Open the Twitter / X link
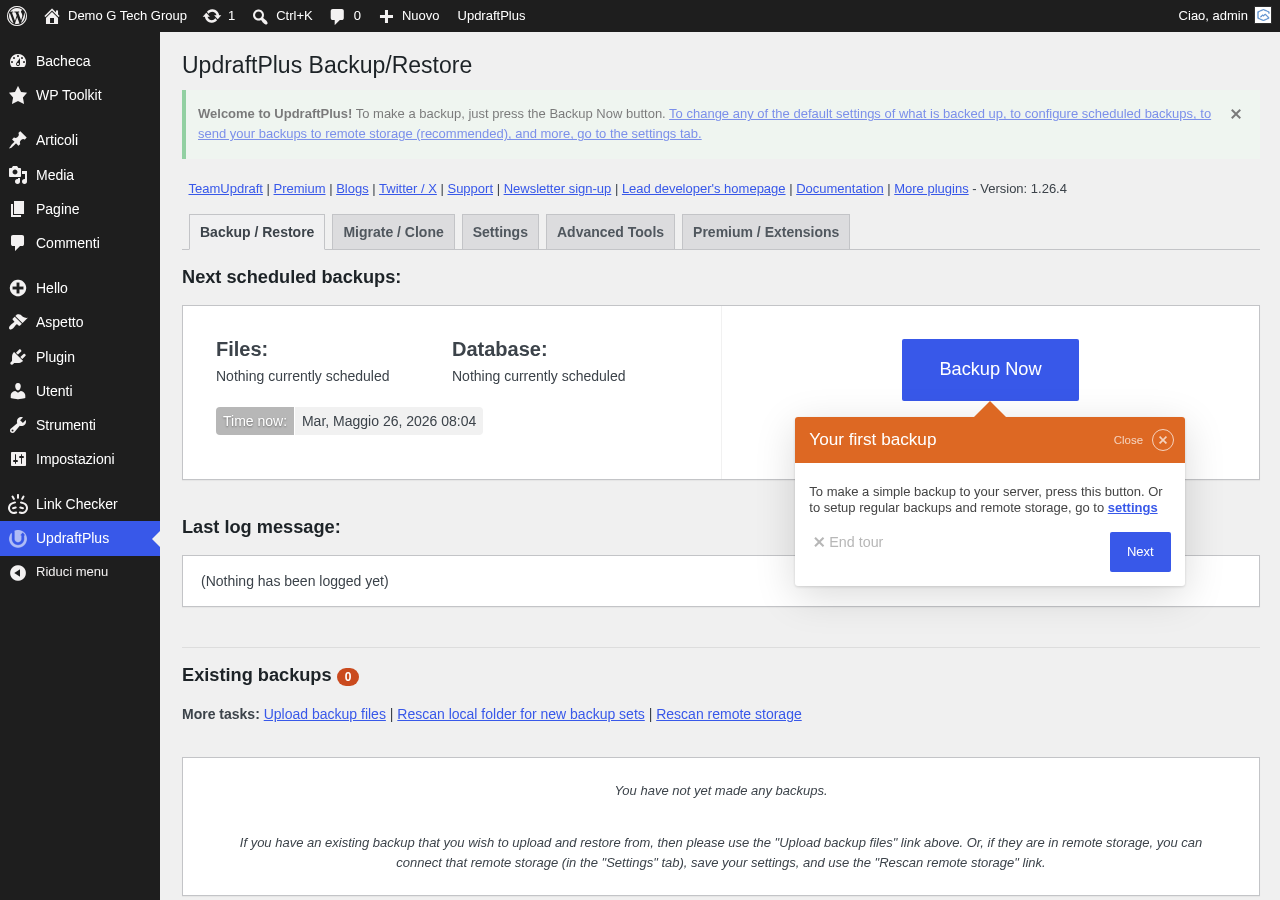1280x900 pixels. (x=408, y=188)
